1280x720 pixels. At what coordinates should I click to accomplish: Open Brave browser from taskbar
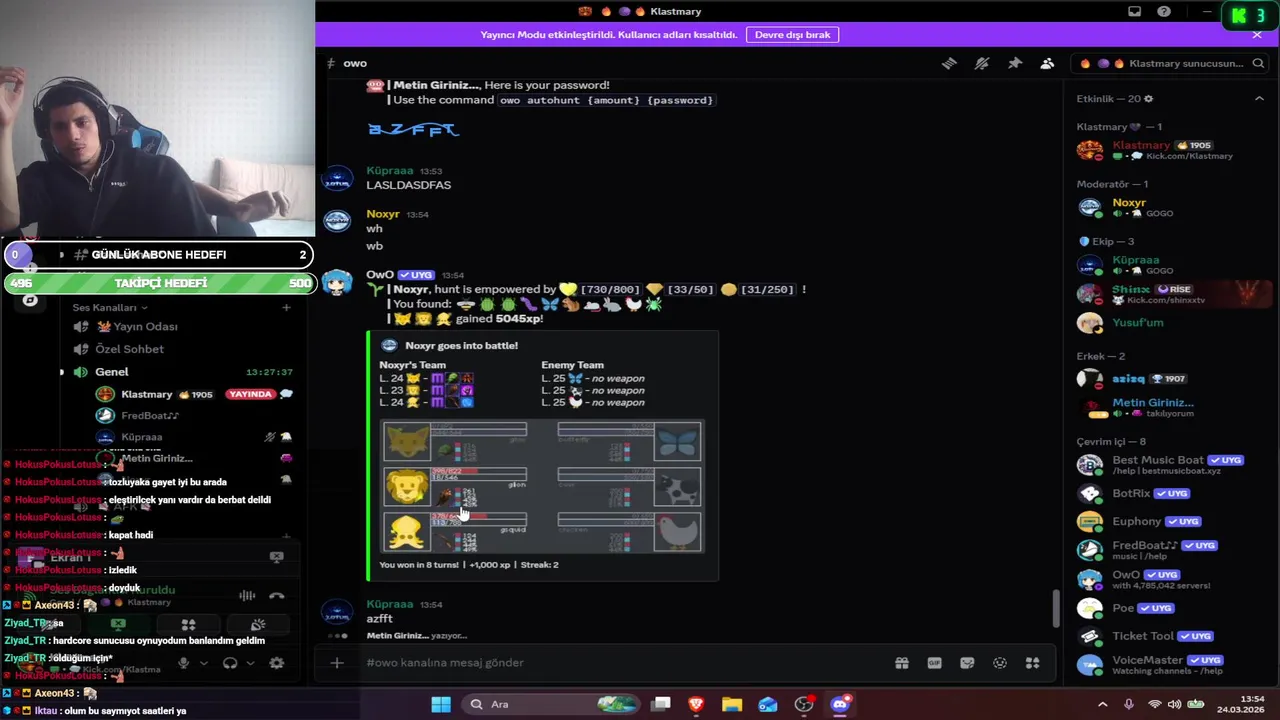coord(696,704)
